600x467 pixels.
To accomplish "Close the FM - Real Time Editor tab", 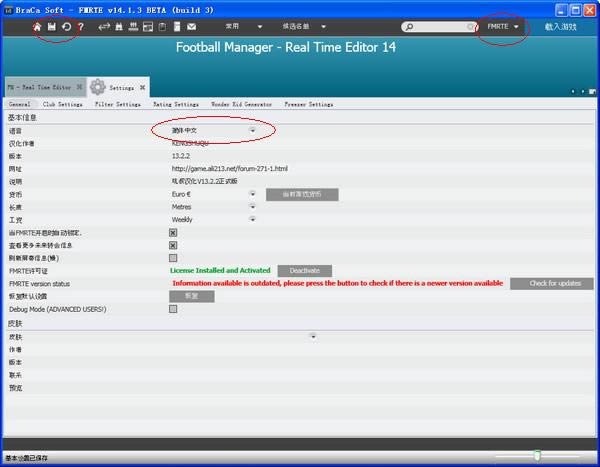I will (81, 88).
